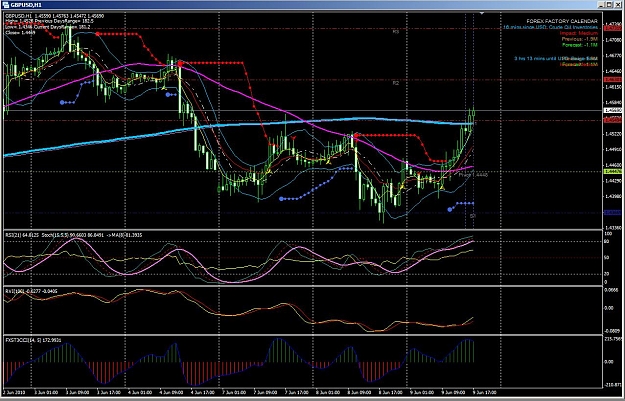Click the 9 Jun 17:00 time label
Image resolution: width=625 pixels, height=401 pixels.
(484, 392)
